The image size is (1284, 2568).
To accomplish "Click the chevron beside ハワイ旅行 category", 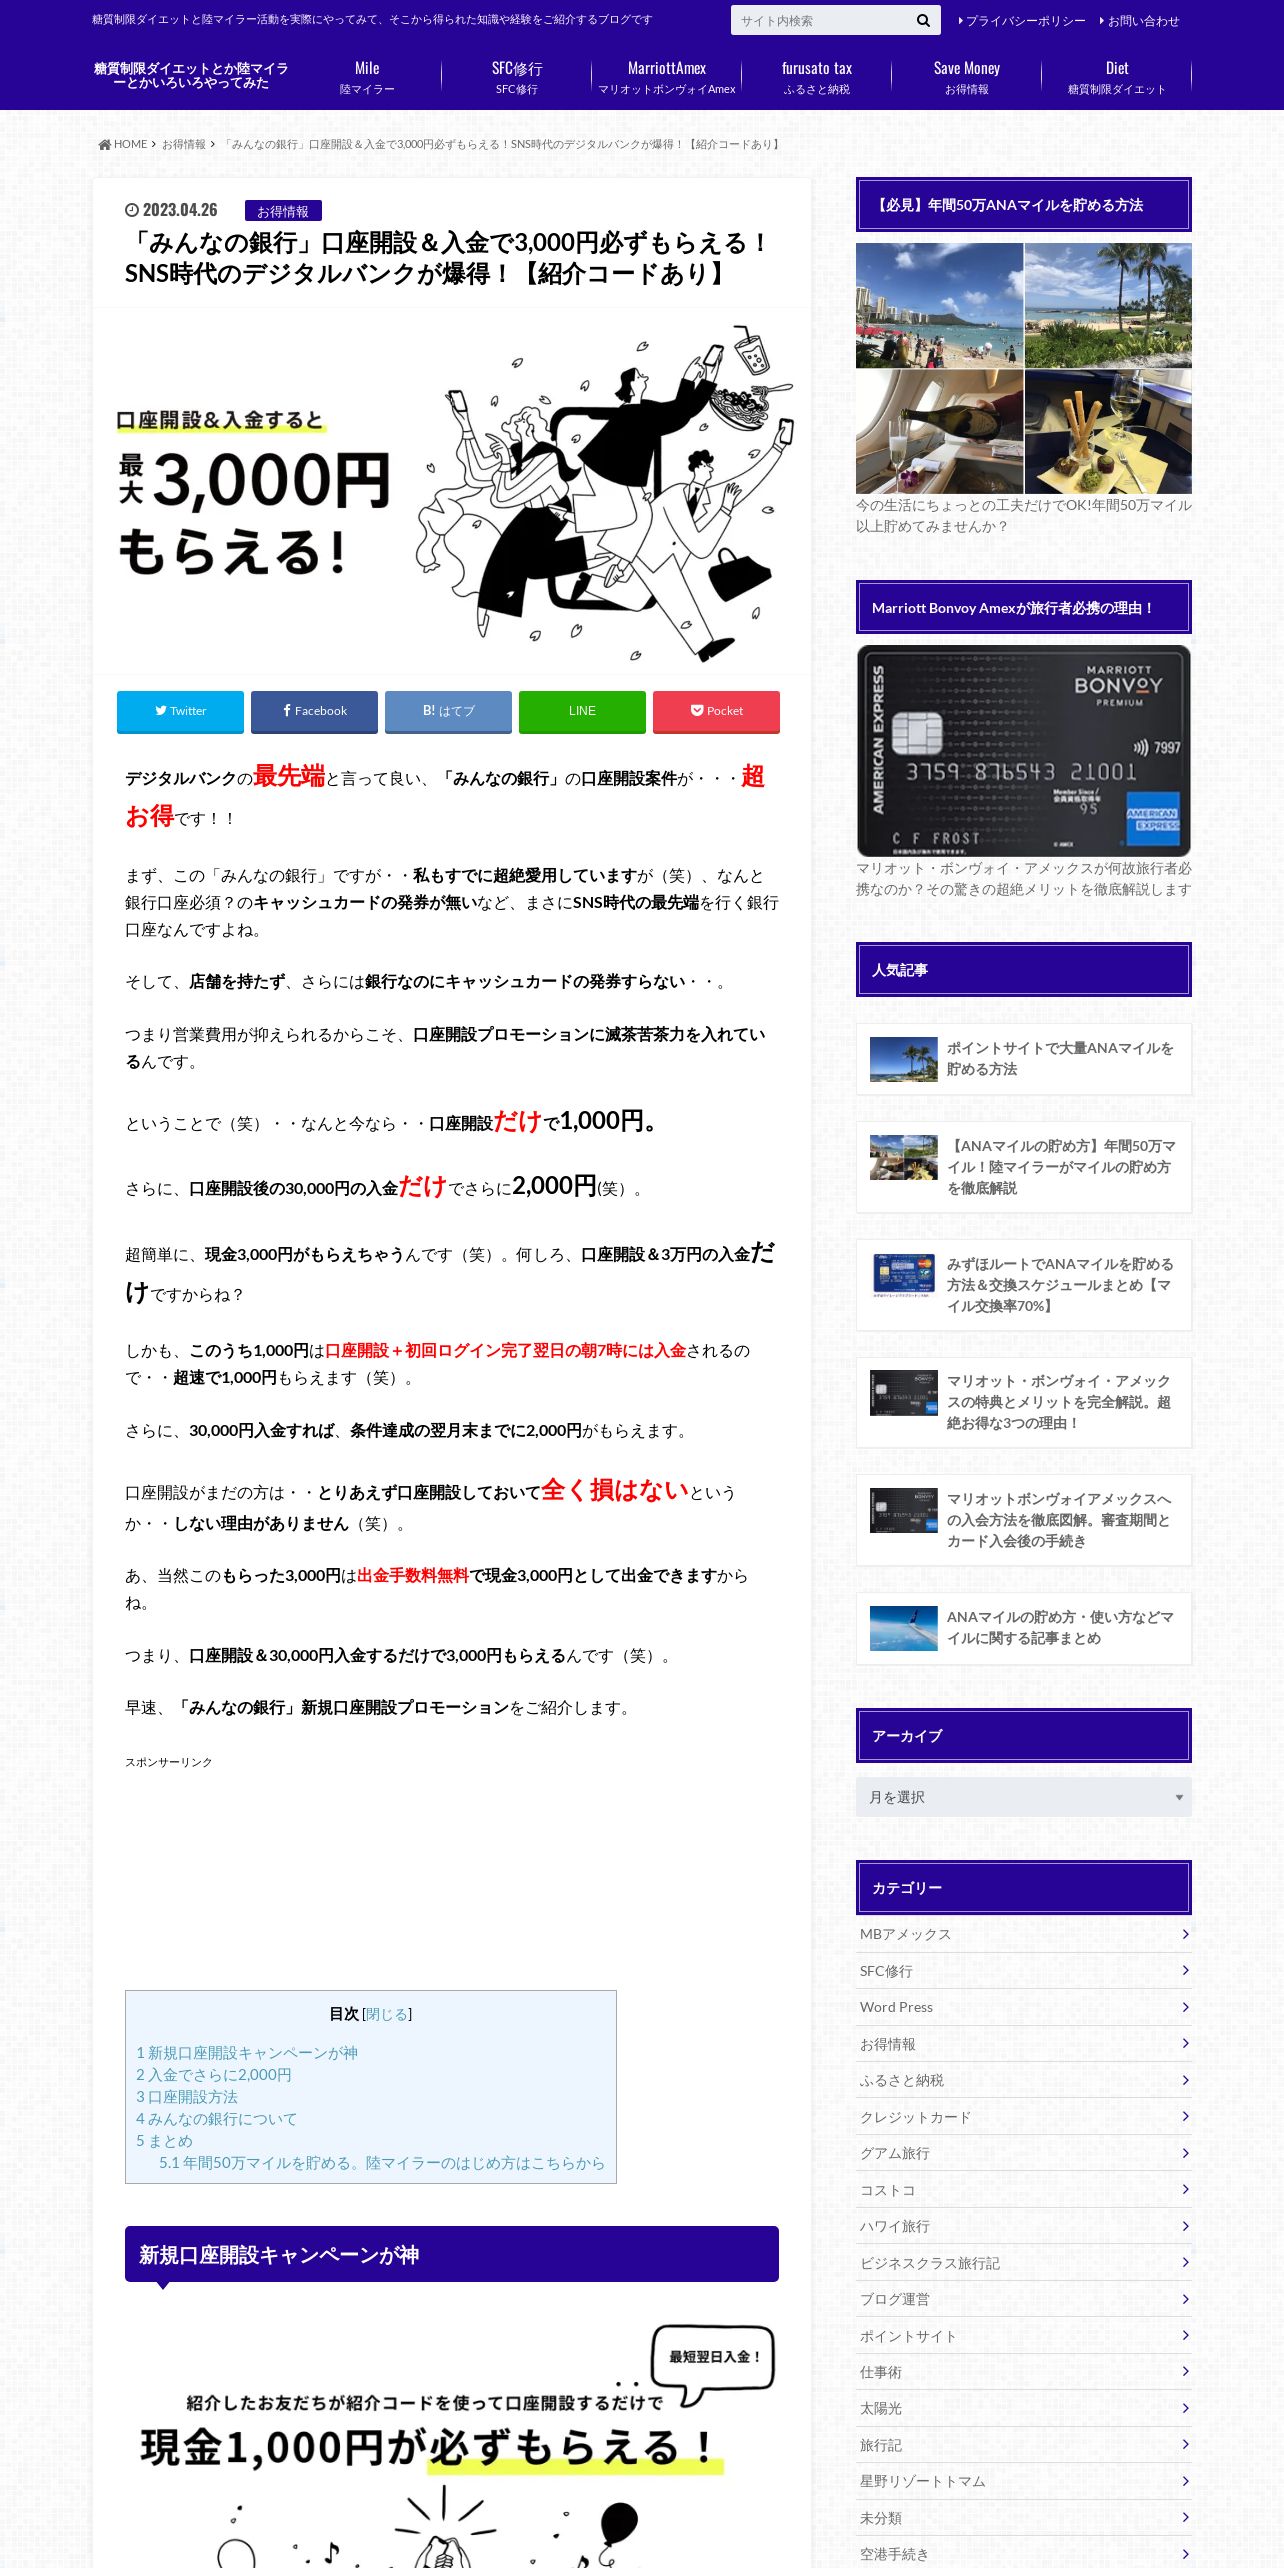I will [1185, 2226].
